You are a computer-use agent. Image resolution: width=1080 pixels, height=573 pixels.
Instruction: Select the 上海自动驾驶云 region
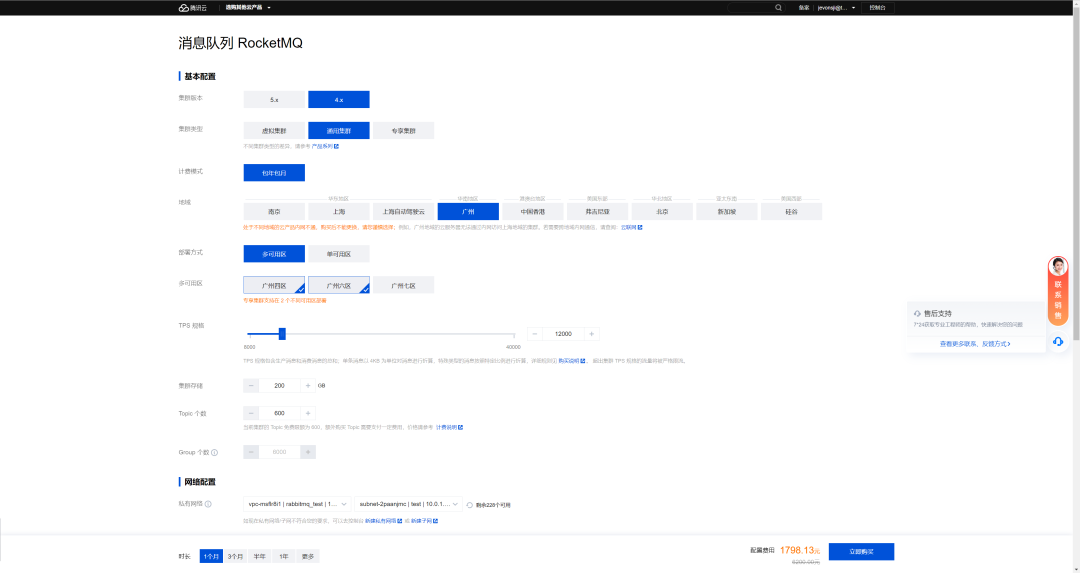point(404,211)
